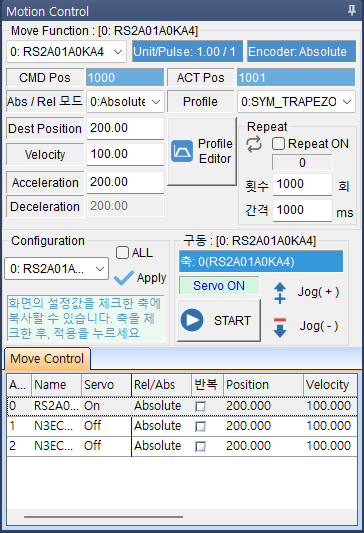The width and height of the screenshot is (364, 533).
Task: Pin the Motion Control panel
Action: click(x=351, y=11)
